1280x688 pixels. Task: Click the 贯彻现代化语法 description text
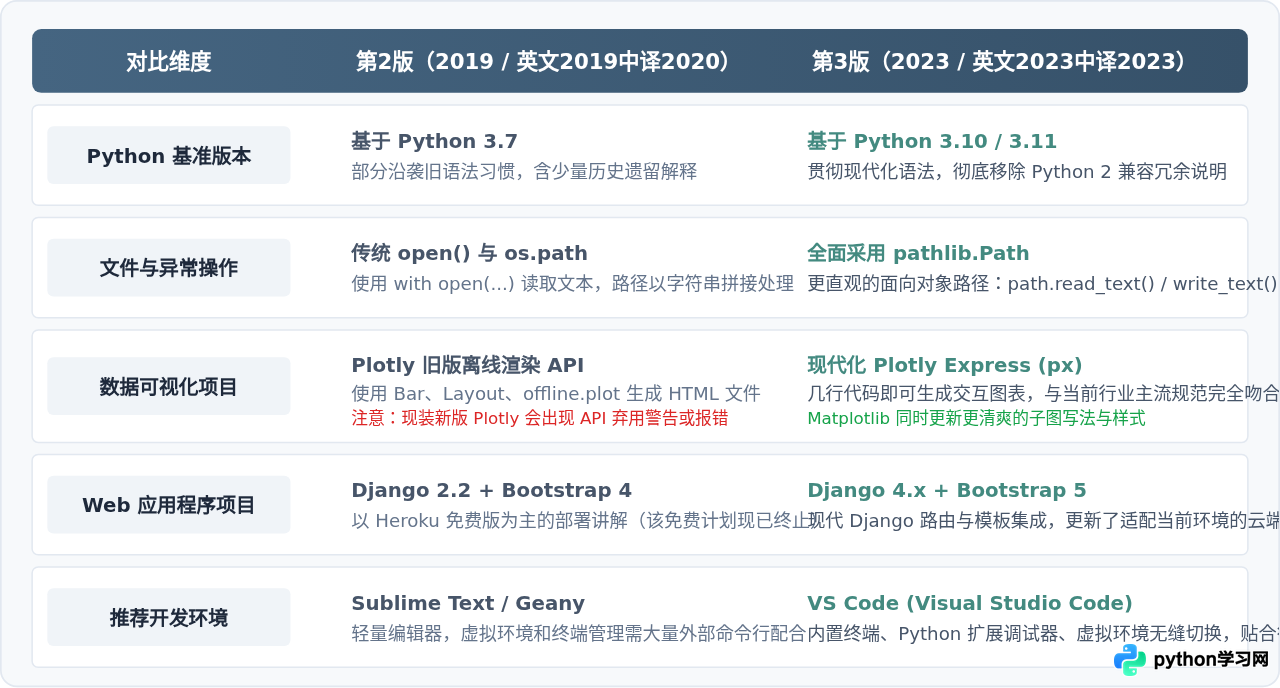pos(1017,172)
